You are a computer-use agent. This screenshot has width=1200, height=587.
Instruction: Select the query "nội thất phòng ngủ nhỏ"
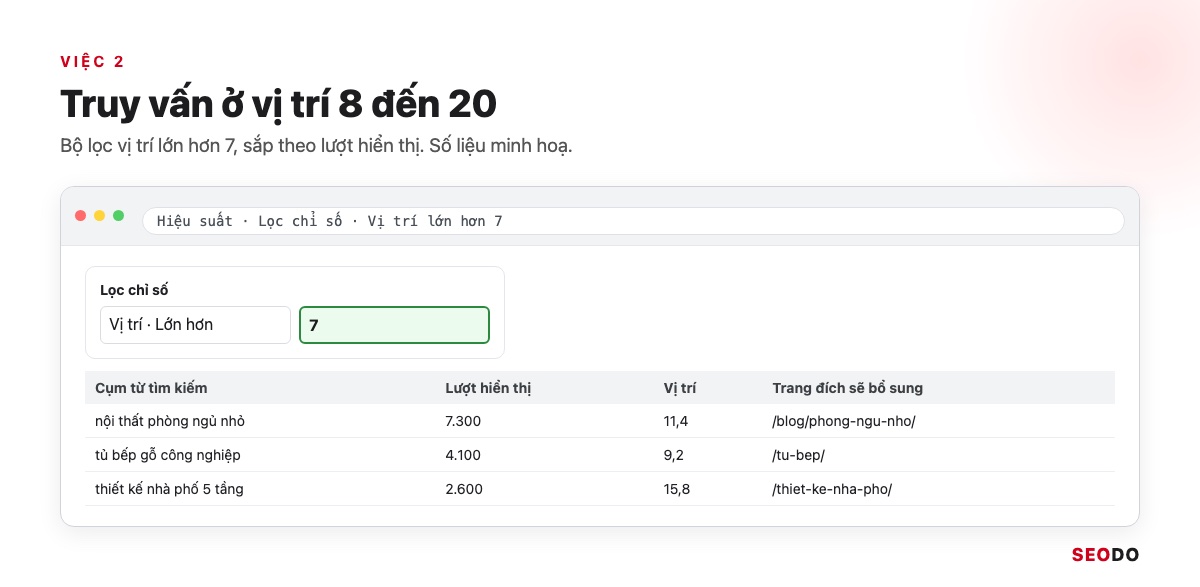tap(170, 421)
